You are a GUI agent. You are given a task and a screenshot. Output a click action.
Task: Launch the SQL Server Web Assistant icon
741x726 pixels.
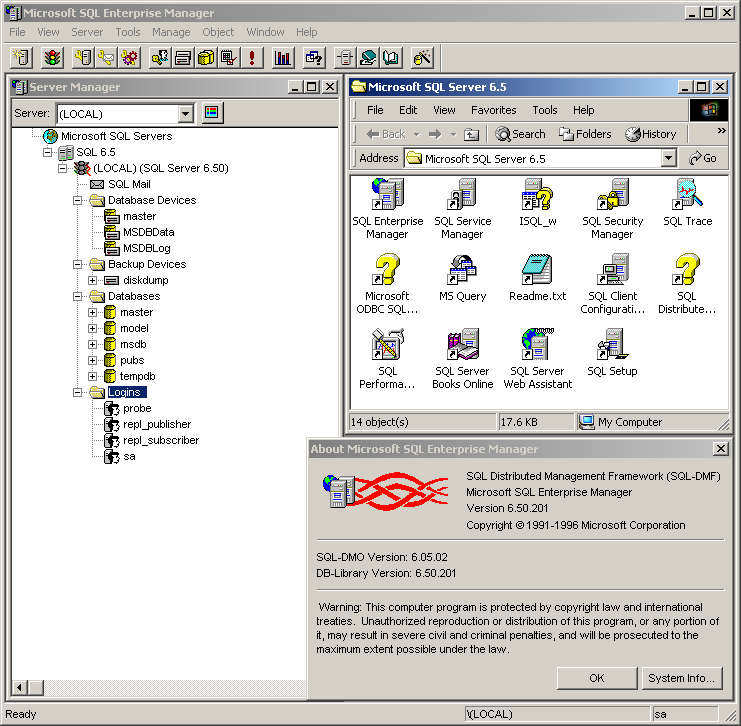(537, 345)
